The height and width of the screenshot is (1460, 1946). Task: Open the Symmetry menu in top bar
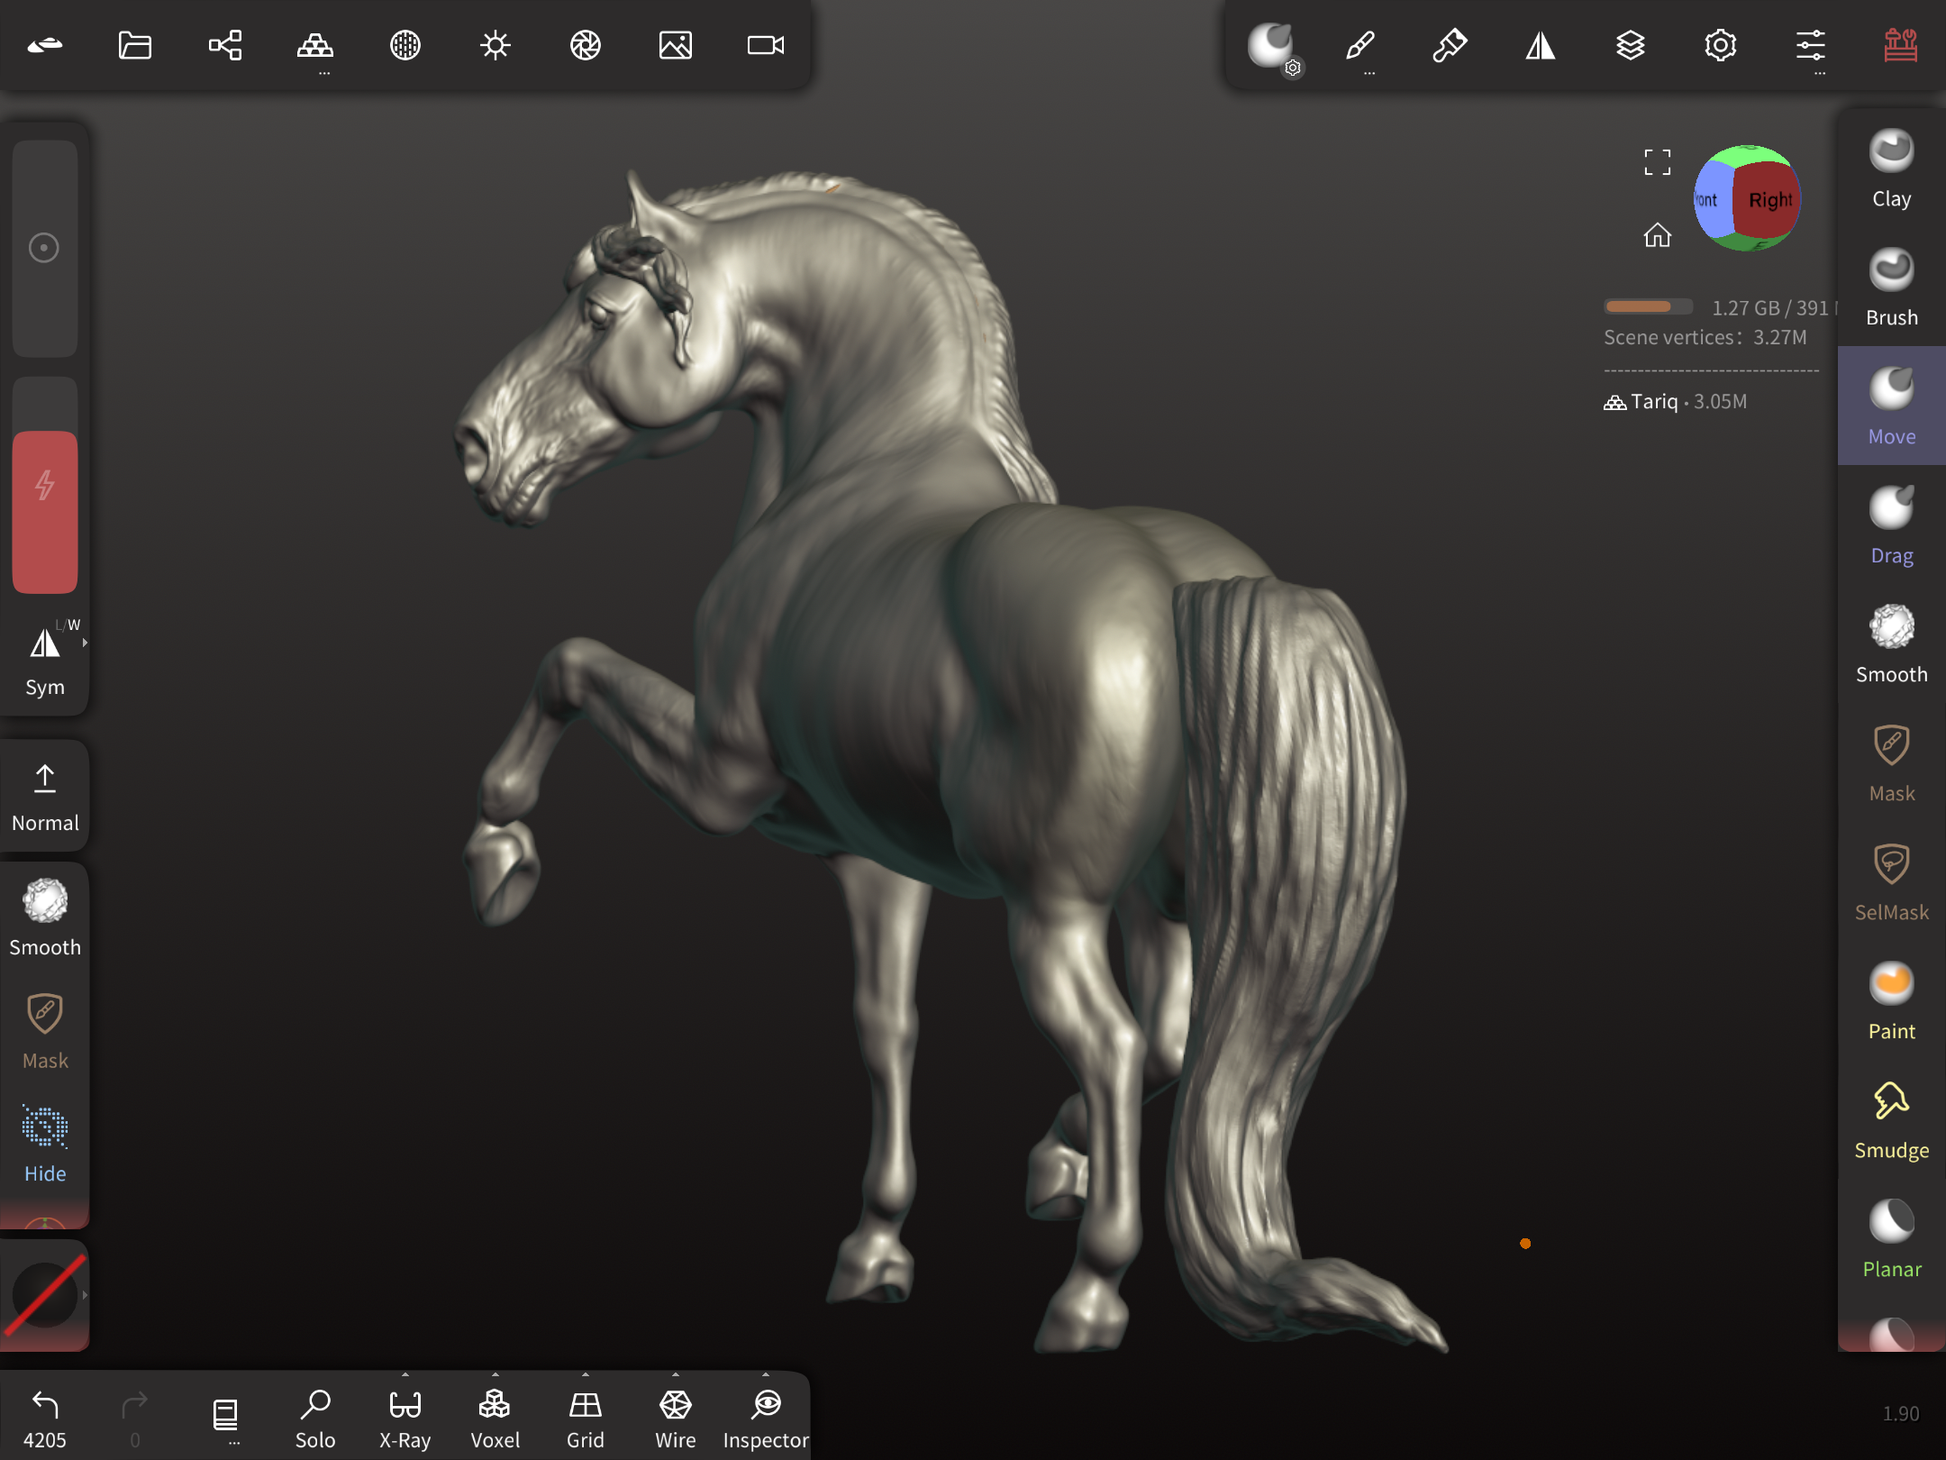pyautogui.click(x=1540, y=45)
